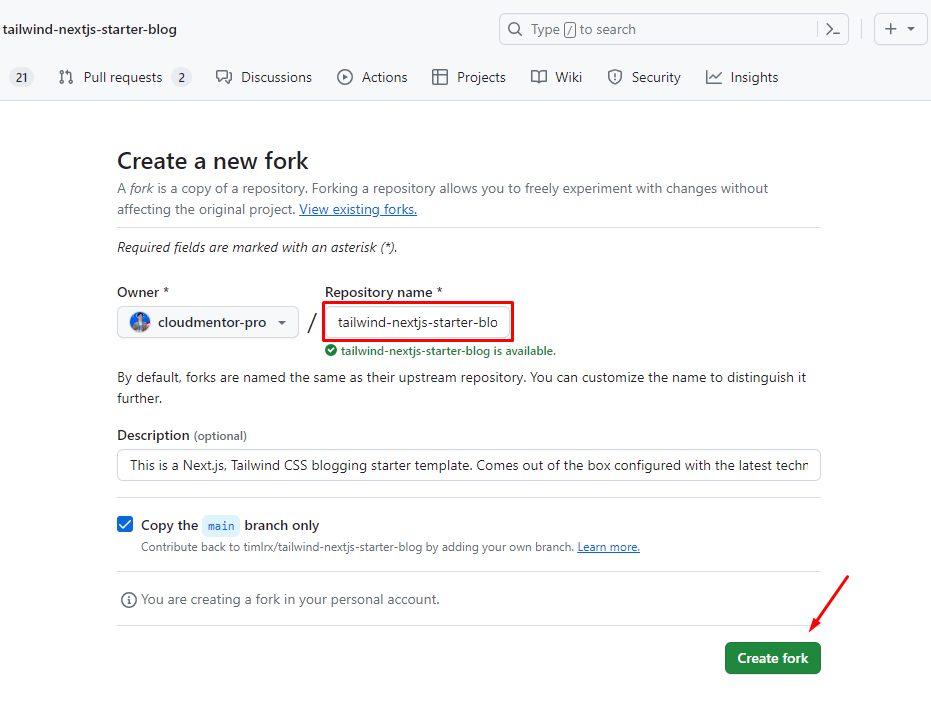Click the green availability checkmark icon
Viewport: 931px width, 706px height.
click(x=331, y=351)
